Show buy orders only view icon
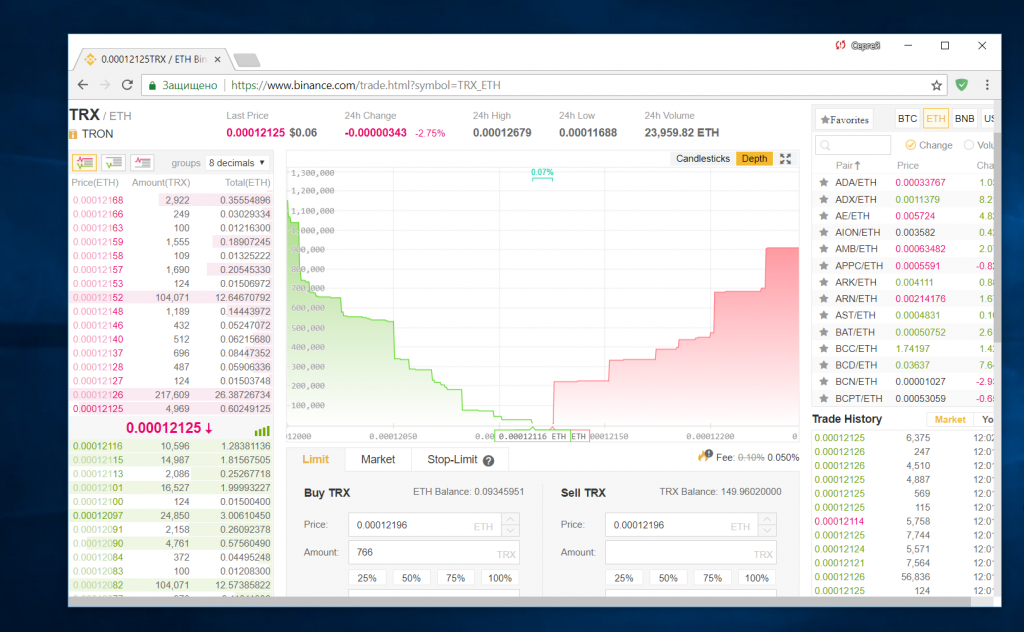Image resolution: width=1024 pixels, height=632 pixels. (114, 163)
